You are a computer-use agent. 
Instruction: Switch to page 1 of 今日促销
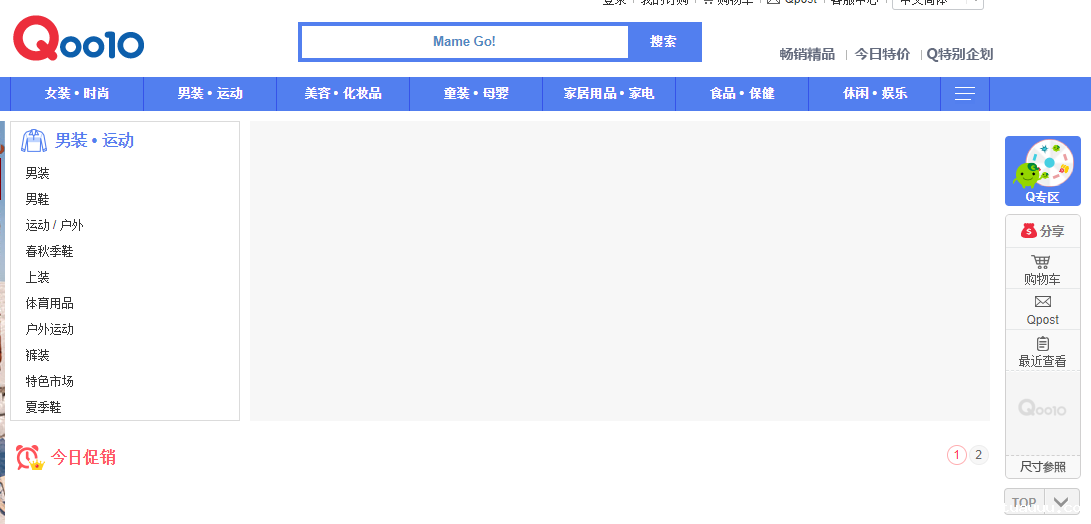pyautogui.click(x=956, y=455)
